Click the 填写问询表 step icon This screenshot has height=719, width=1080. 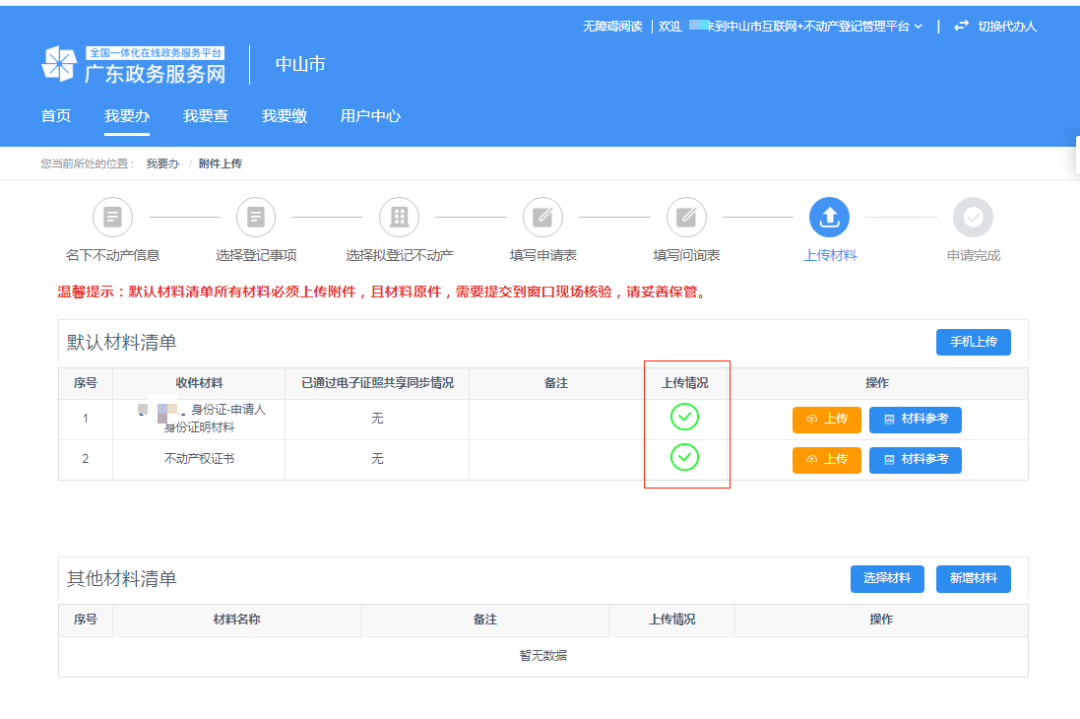coord(686,217)
